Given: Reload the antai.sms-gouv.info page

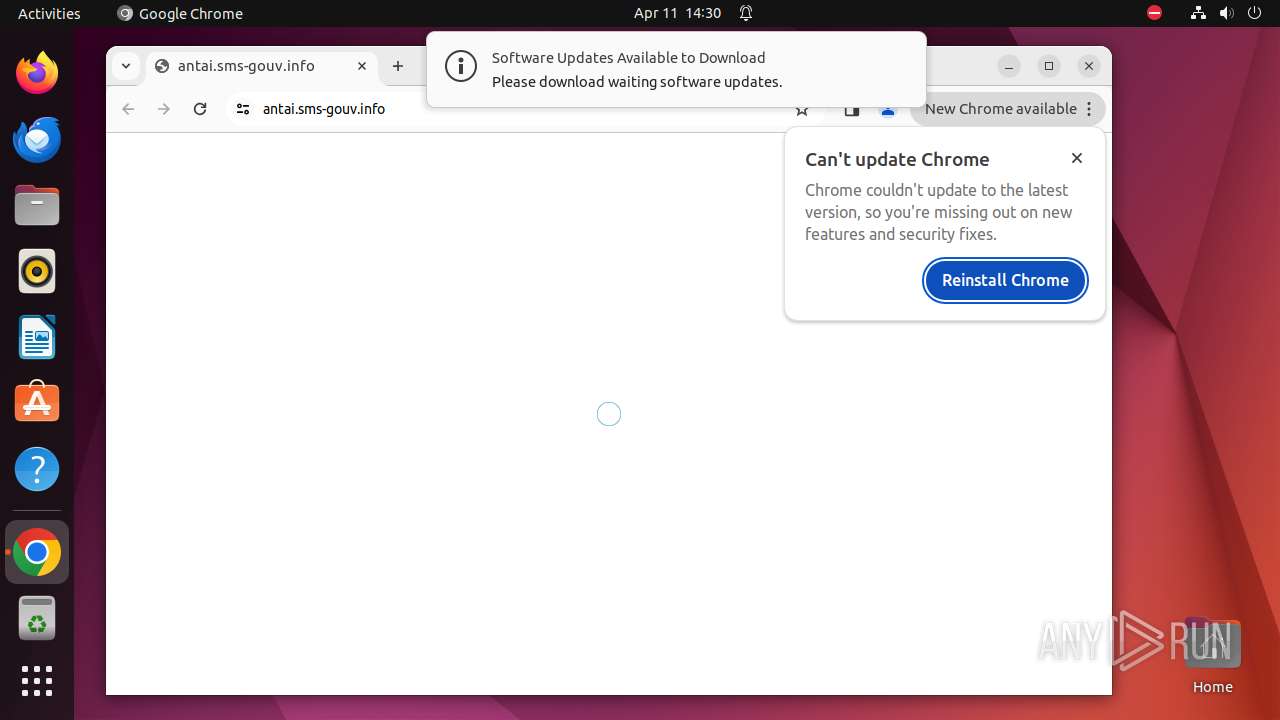Looking at the screenshot, I should pos(200,109).
